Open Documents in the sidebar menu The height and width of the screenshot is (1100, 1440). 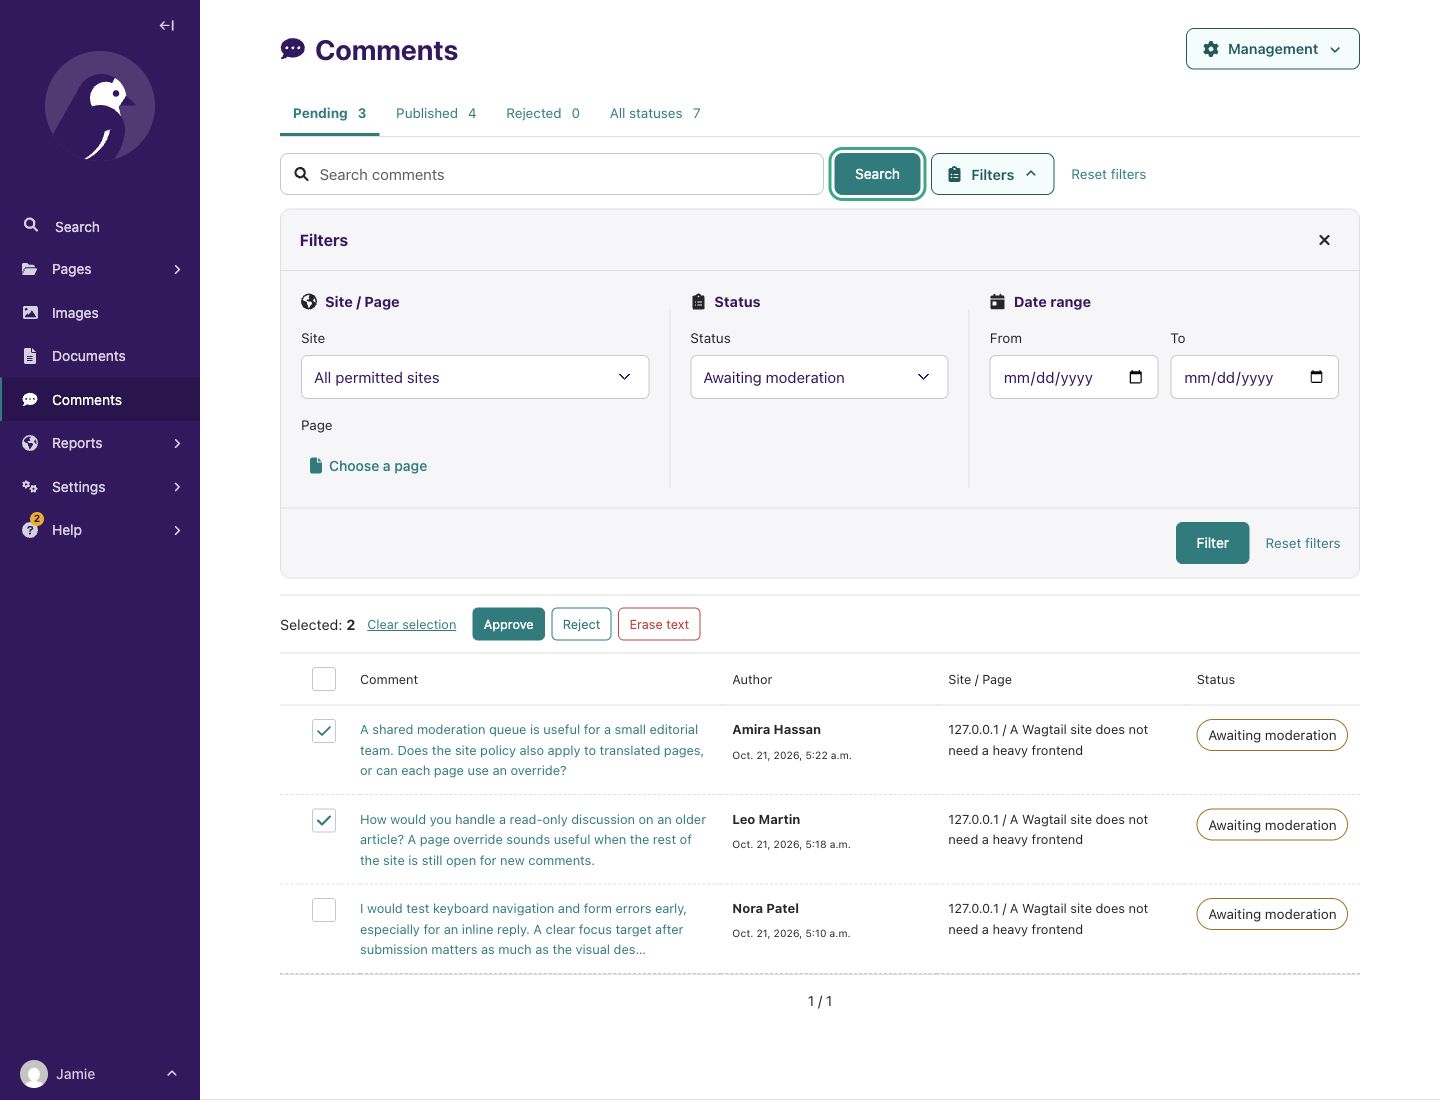(100, 356)
